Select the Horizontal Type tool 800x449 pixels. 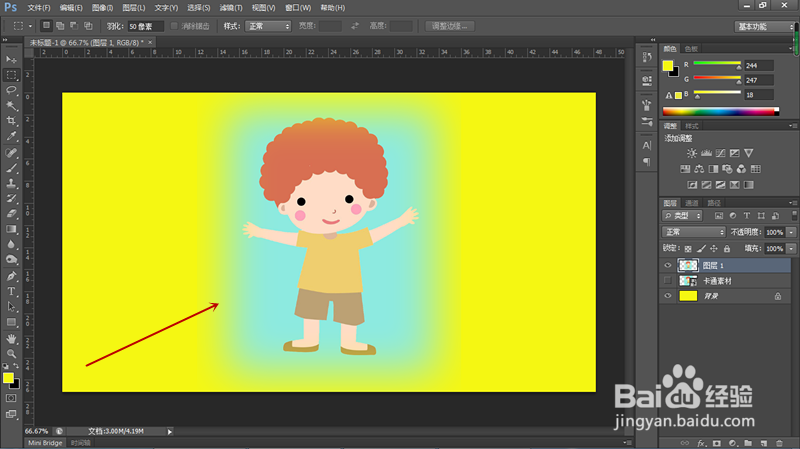click(11, 291)
